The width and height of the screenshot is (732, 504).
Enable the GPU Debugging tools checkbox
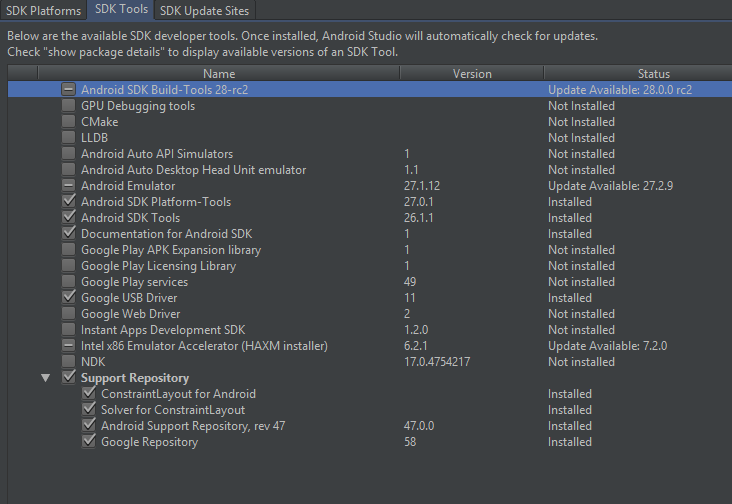(x=68, y=106)
